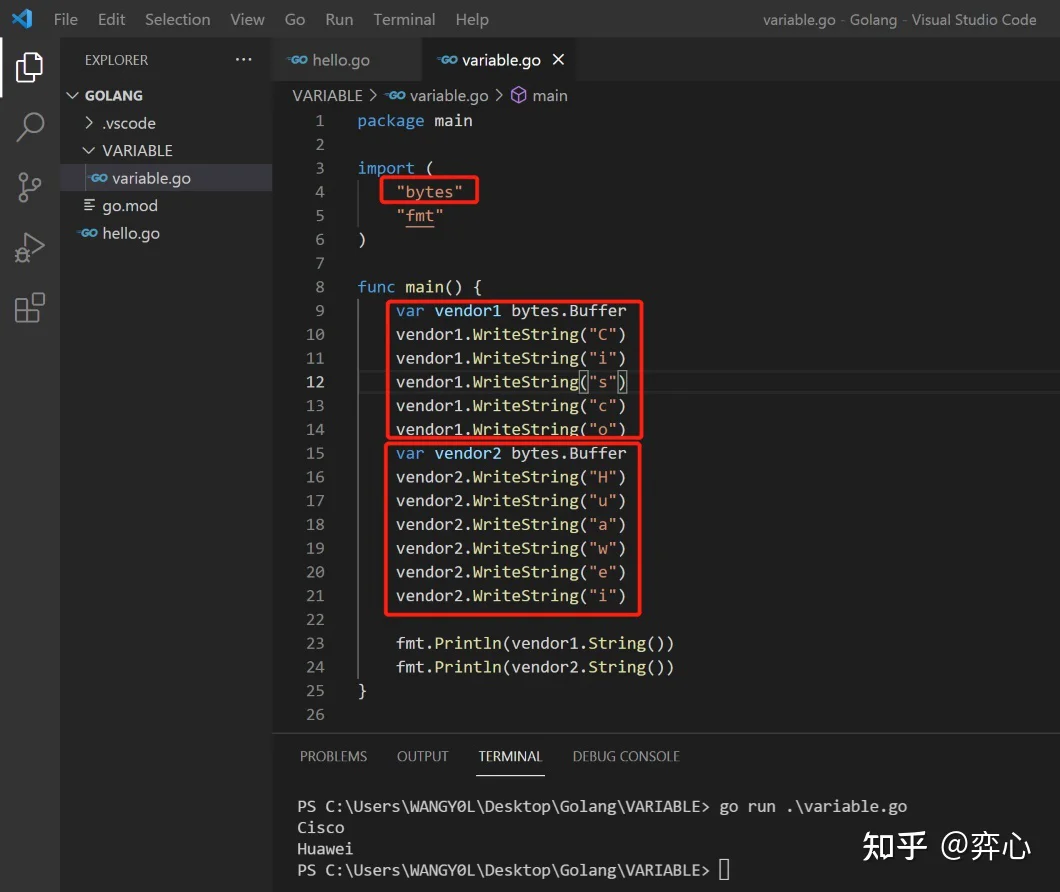Click the variable.go breadcrumb segment
The width and height of the screenshot is (1060, 892).
pyautogui.click(x=449, y=95)
